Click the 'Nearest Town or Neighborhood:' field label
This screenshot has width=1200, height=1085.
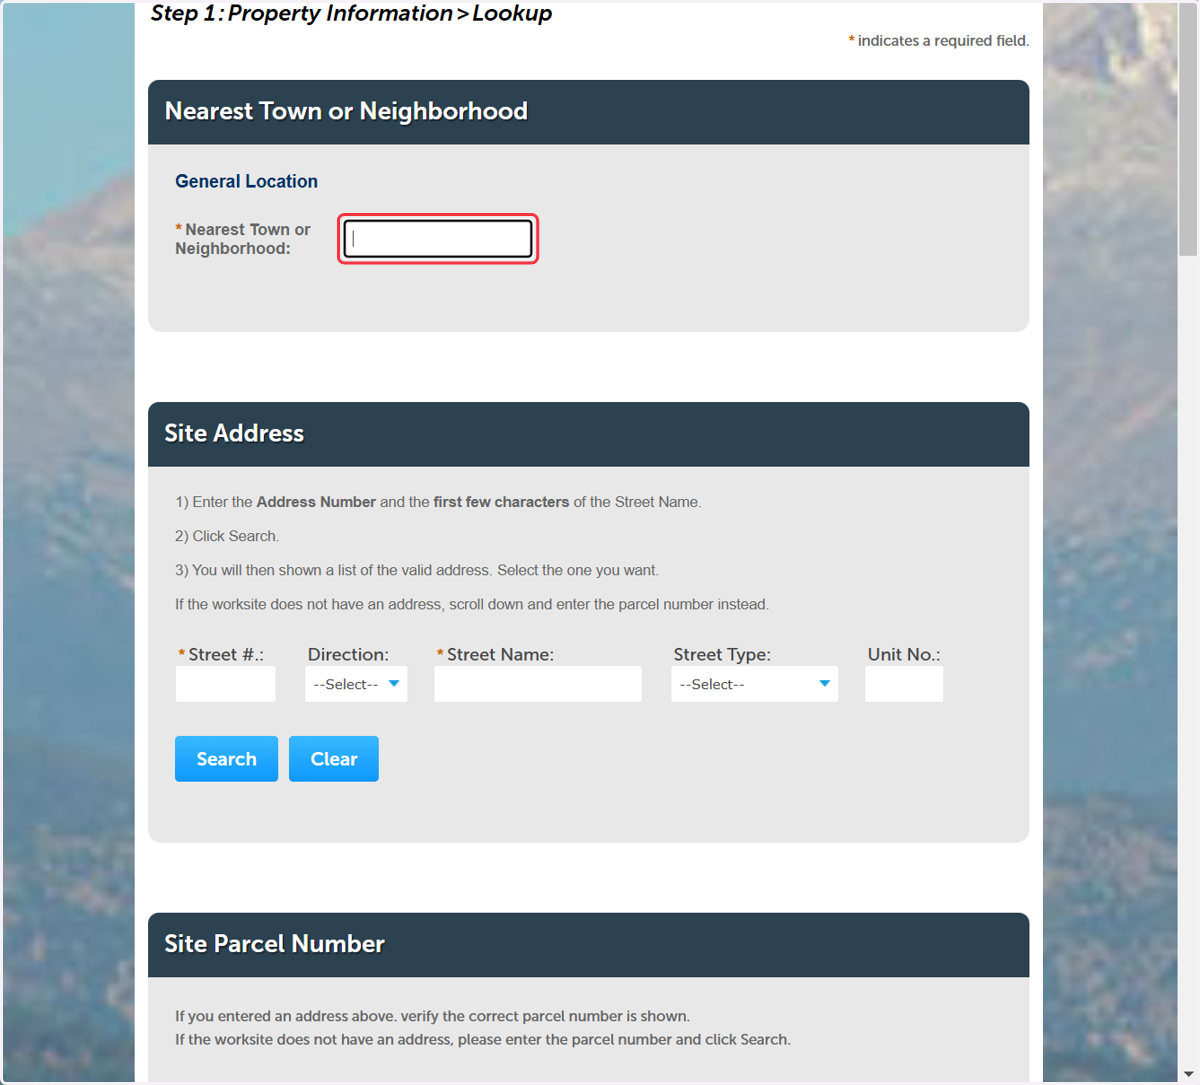(x=243, y=239)
